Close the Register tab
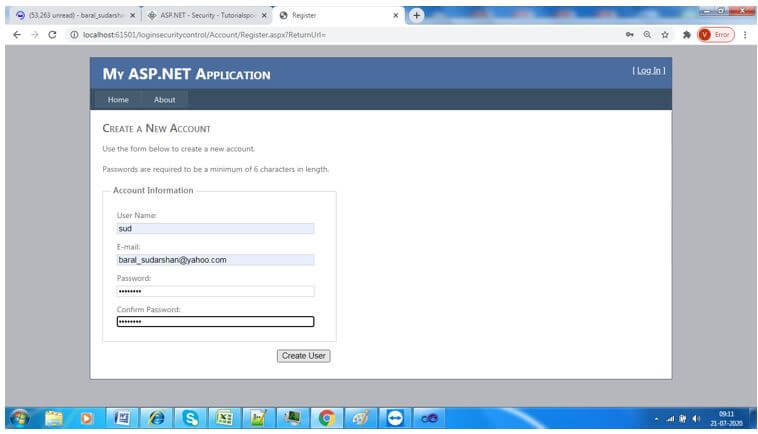 pyautogui.click(x=395, y=15)
